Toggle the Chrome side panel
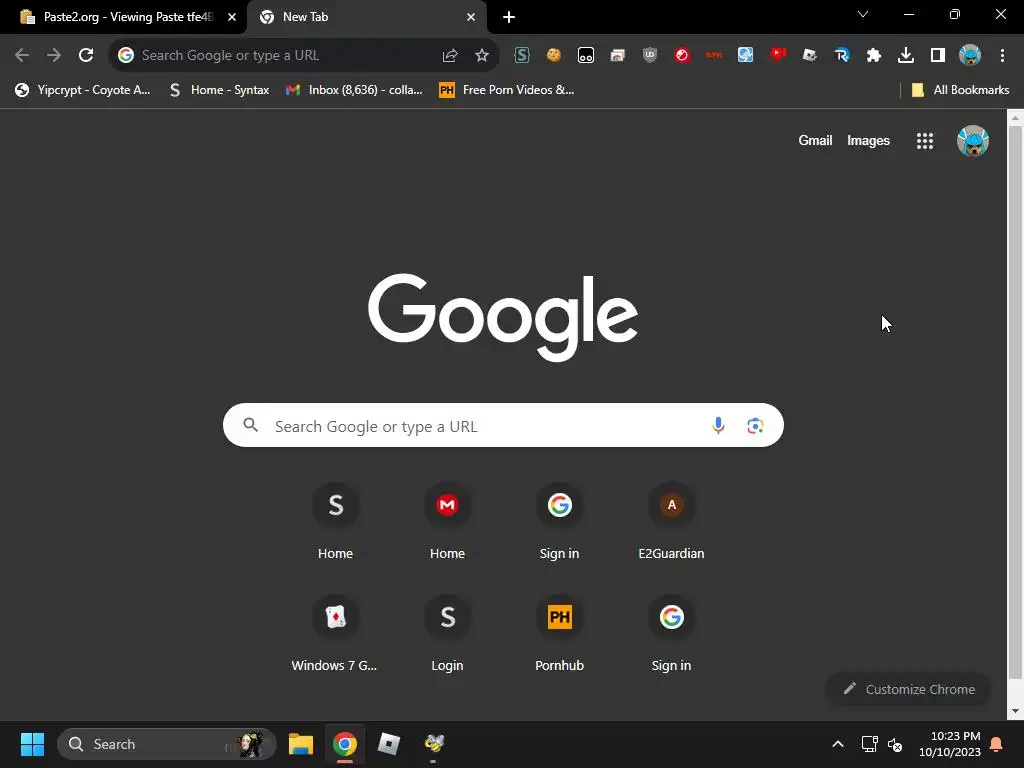Viewport: 1024px width, 768px height. 938,56
